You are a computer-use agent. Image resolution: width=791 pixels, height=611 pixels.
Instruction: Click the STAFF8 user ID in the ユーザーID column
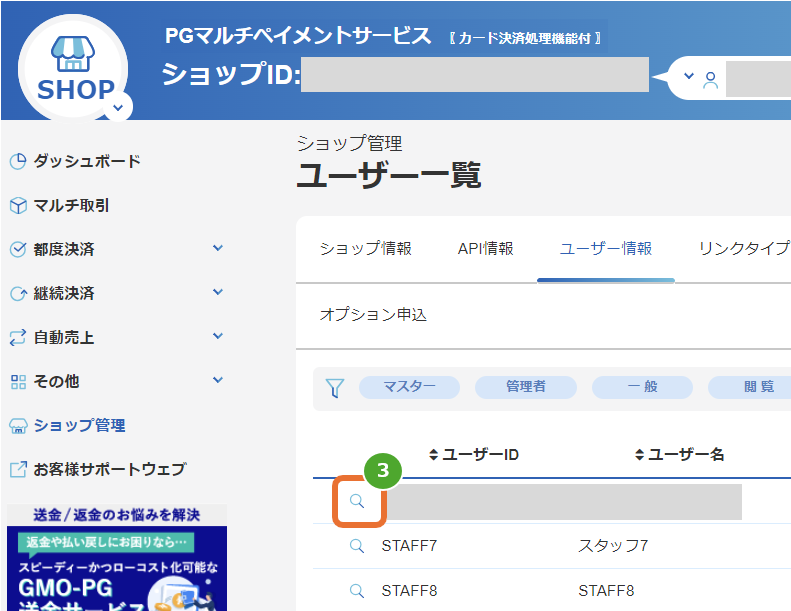tap(409, 591)
